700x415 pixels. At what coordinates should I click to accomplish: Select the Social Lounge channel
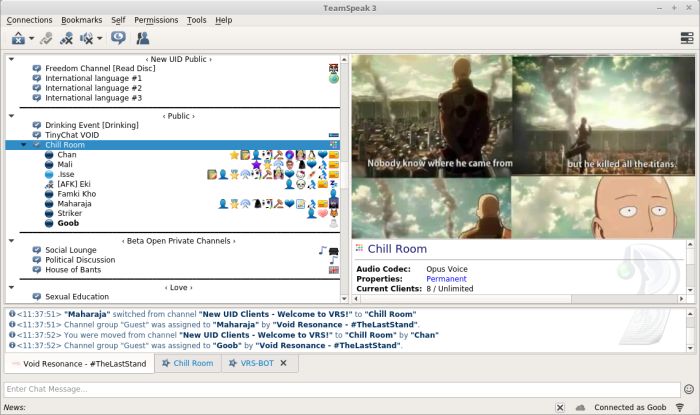(x=71, y=250)
